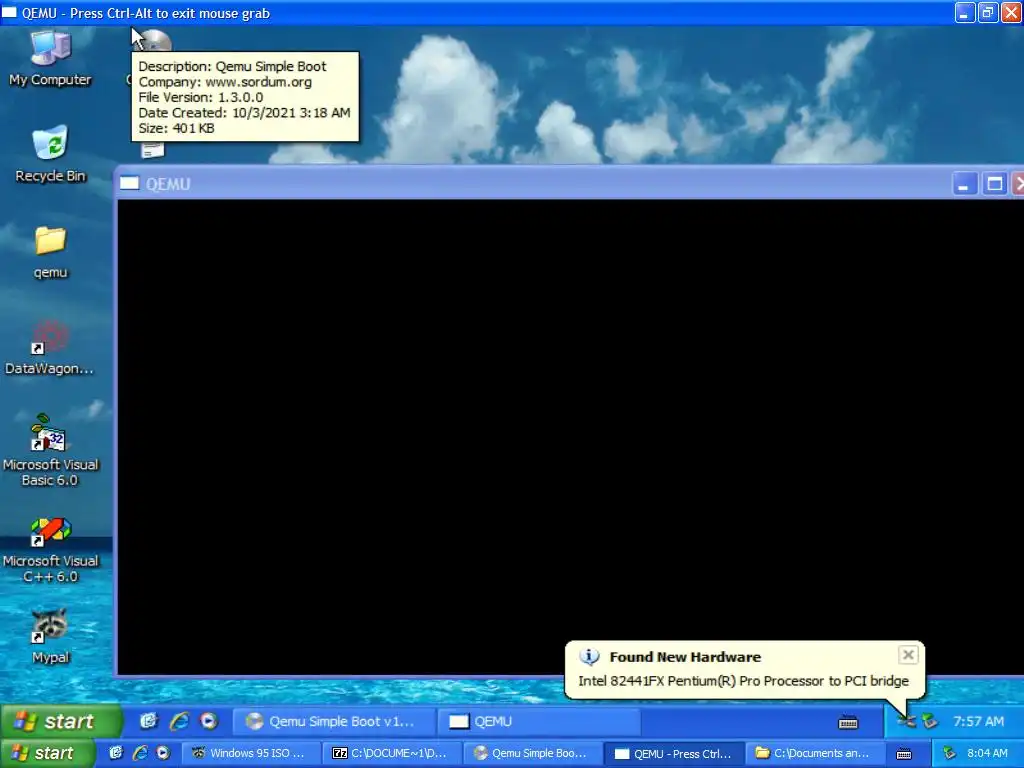1024x768 pixels.
Task: Switch to QEMU - Press Ctrl taskbar button
Action: [x=674, y=754]
